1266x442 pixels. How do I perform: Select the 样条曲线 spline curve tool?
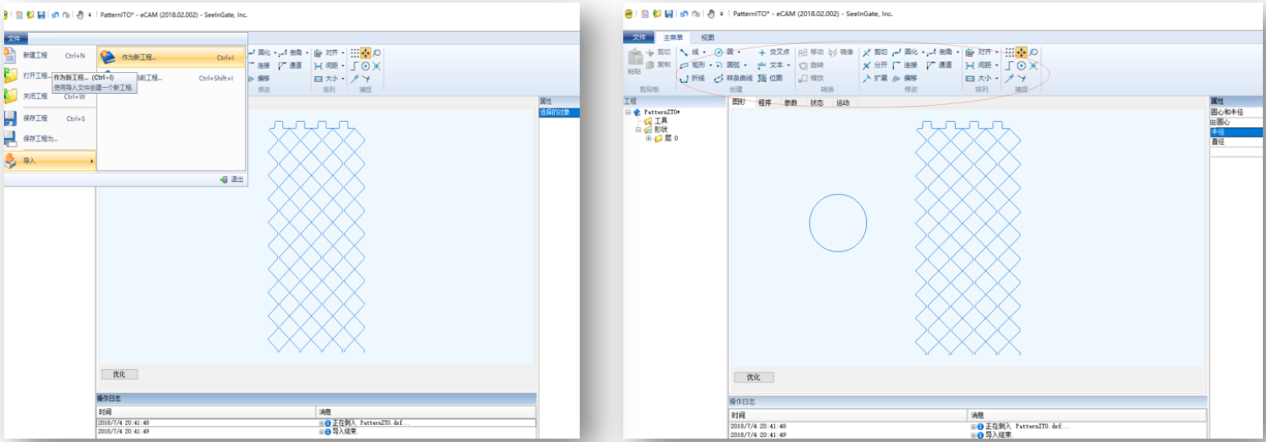(x=733, y=78)
